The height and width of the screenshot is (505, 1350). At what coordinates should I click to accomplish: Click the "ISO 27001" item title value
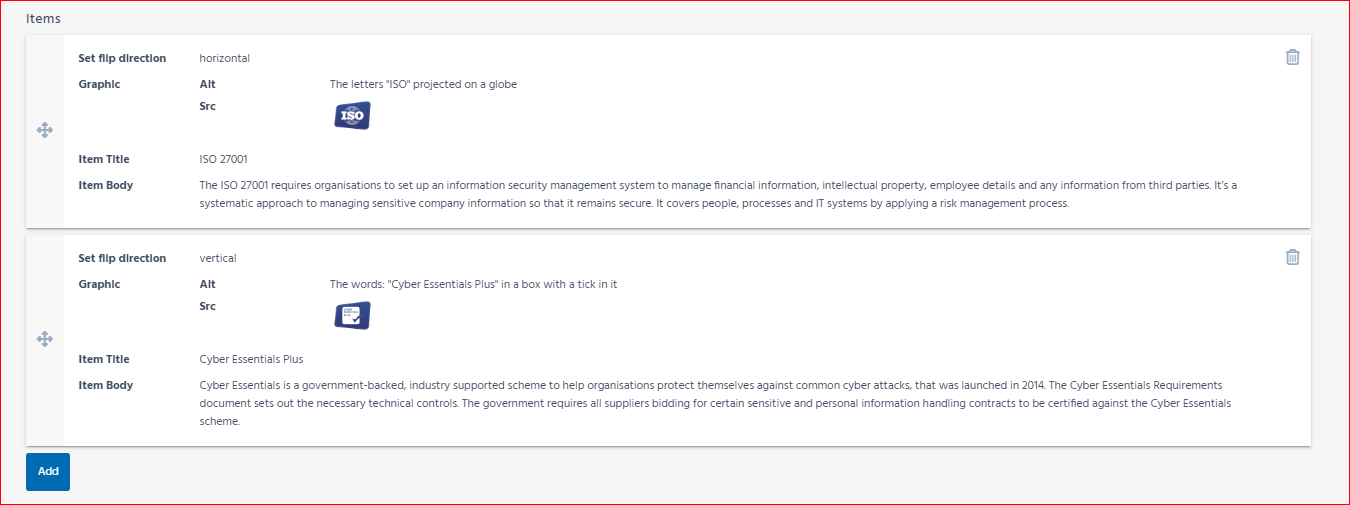(224, 159)
